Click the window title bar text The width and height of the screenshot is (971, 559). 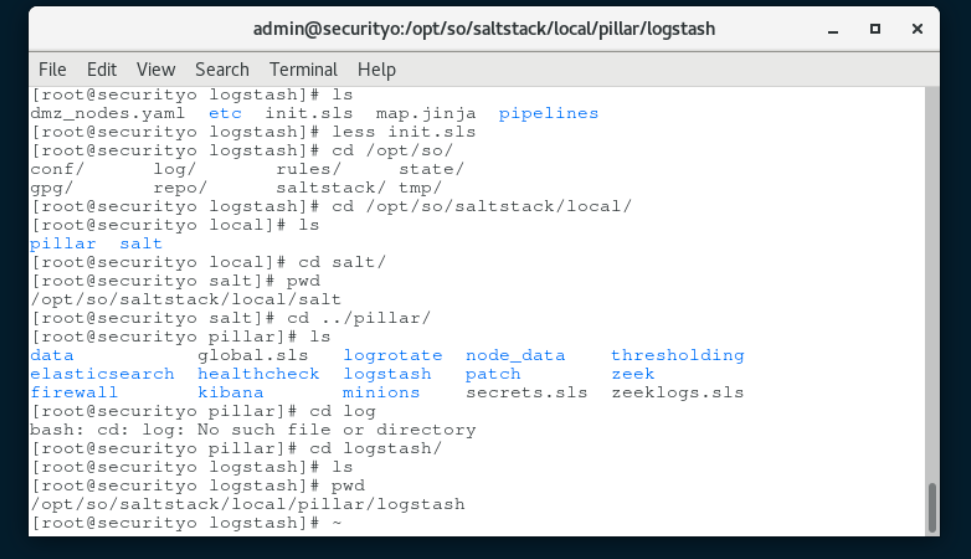tap(484, 28)
